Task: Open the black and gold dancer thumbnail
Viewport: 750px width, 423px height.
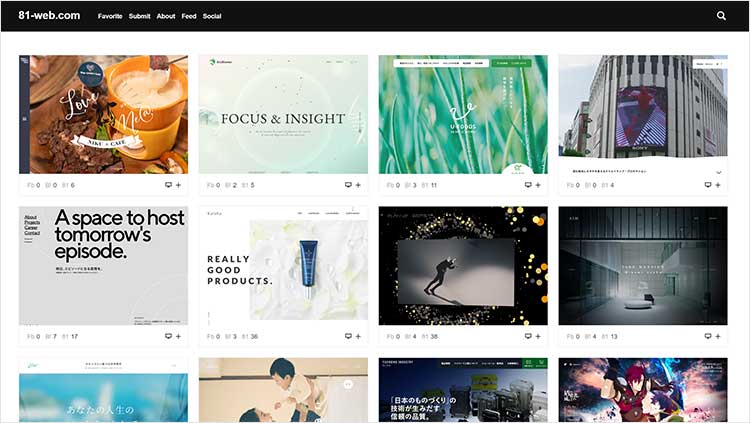Action: (463, 266)
